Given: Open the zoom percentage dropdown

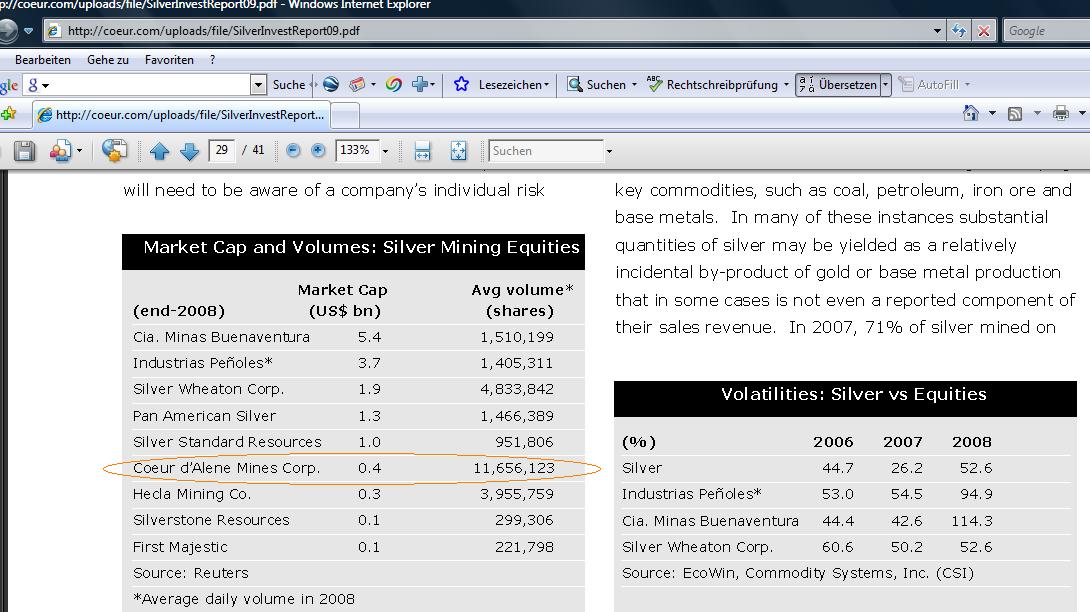Looking at the screenshot, I should tap(386, 150).
